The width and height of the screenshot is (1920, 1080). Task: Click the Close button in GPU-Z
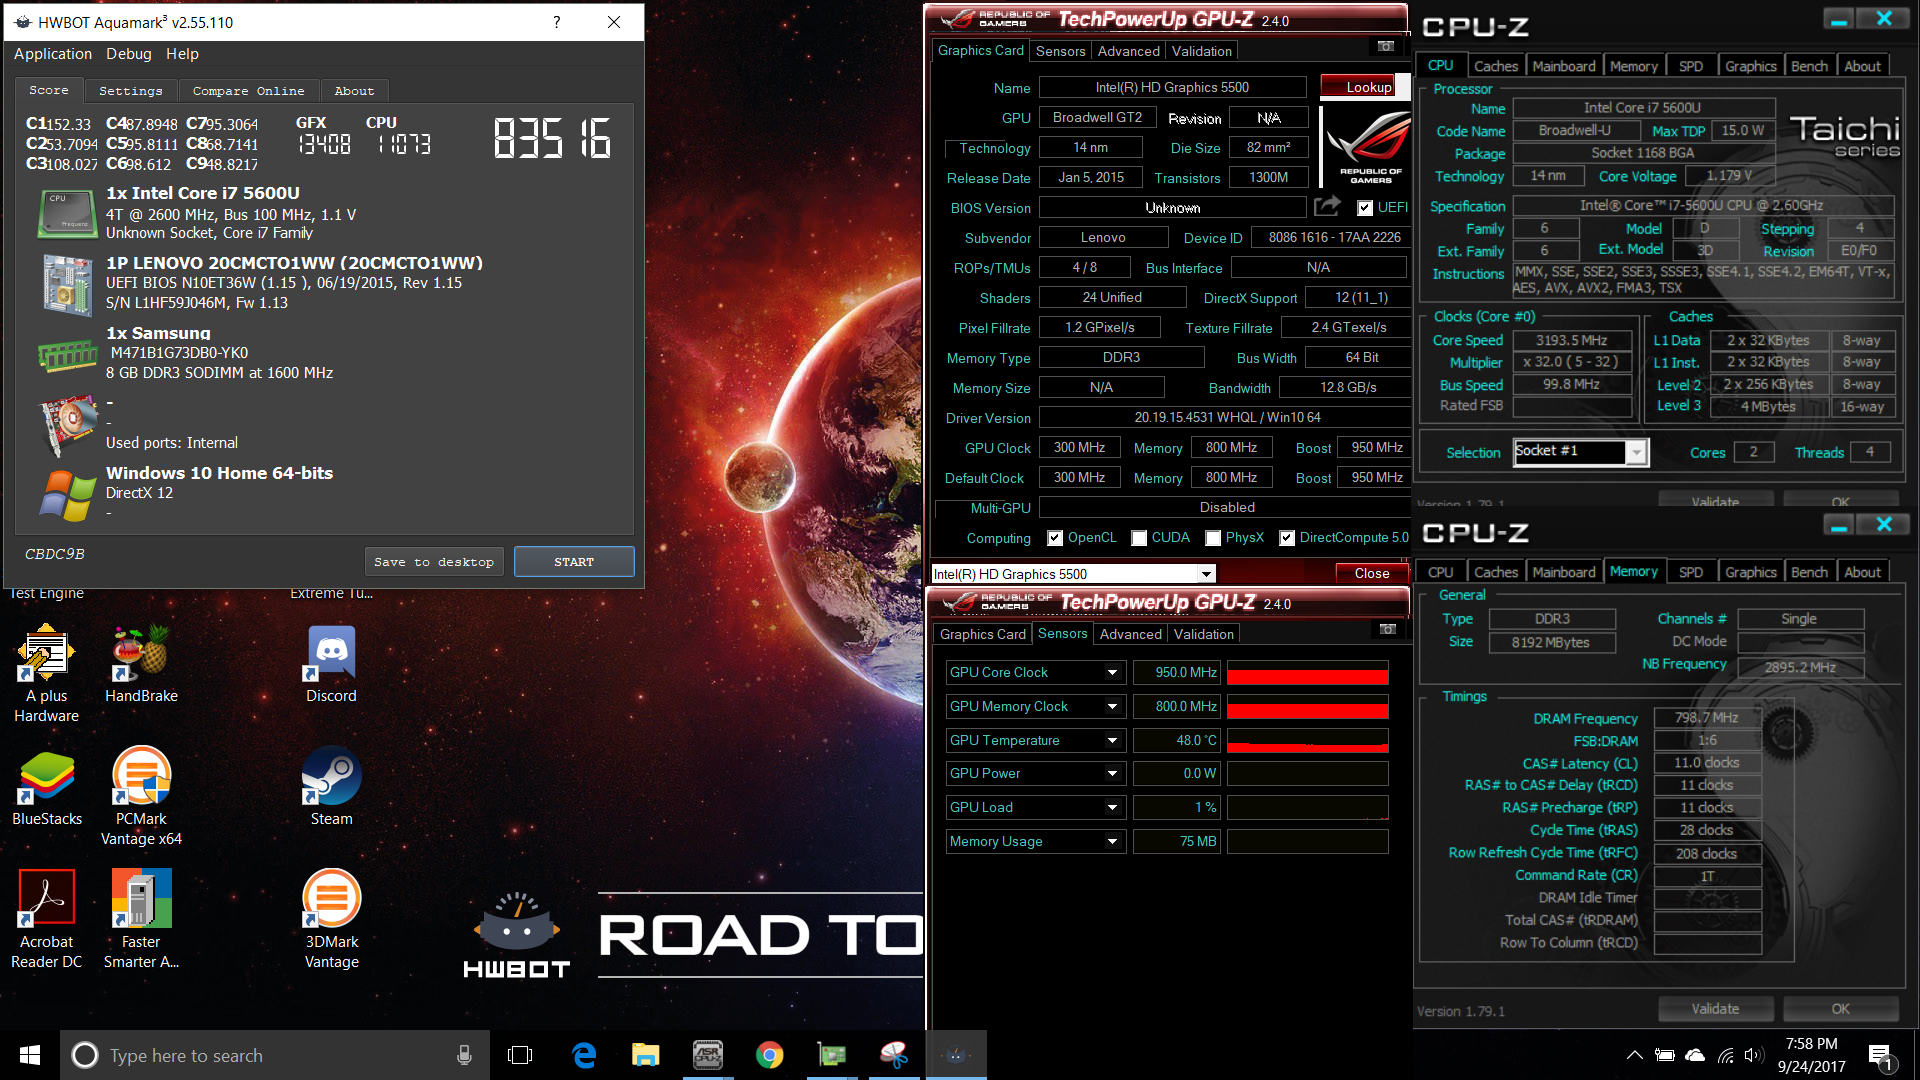coord(1372,573)
